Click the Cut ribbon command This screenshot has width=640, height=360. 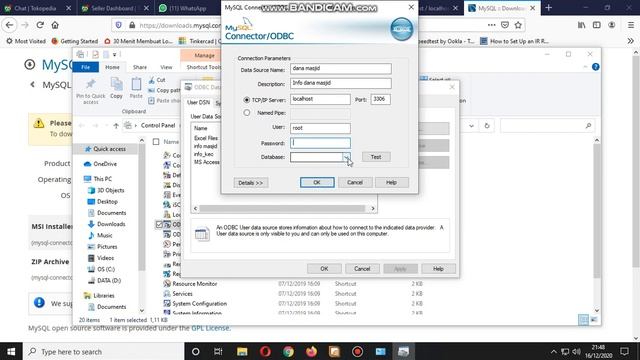click(157, 80)
